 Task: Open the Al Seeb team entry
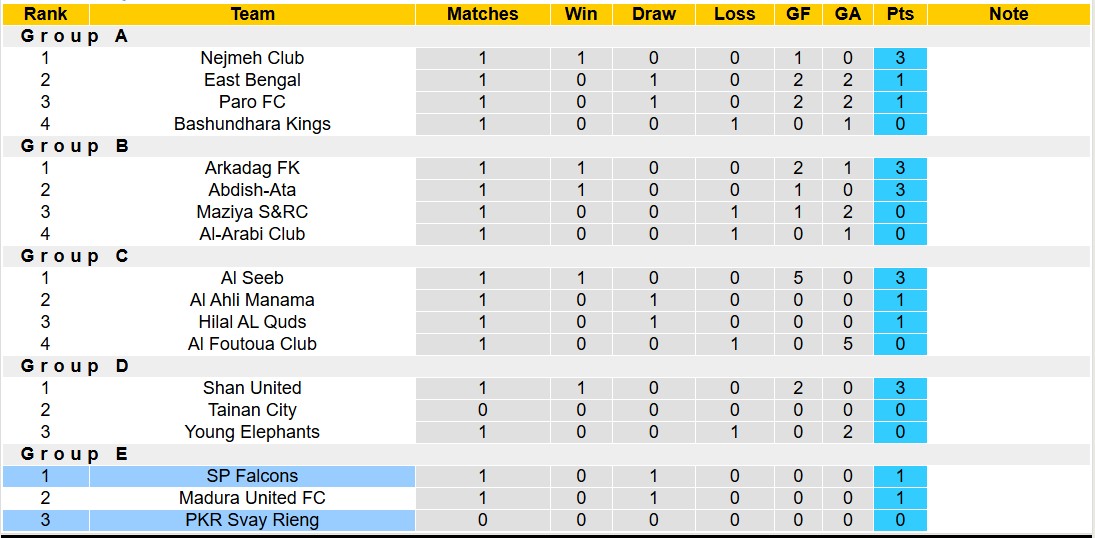252,278
